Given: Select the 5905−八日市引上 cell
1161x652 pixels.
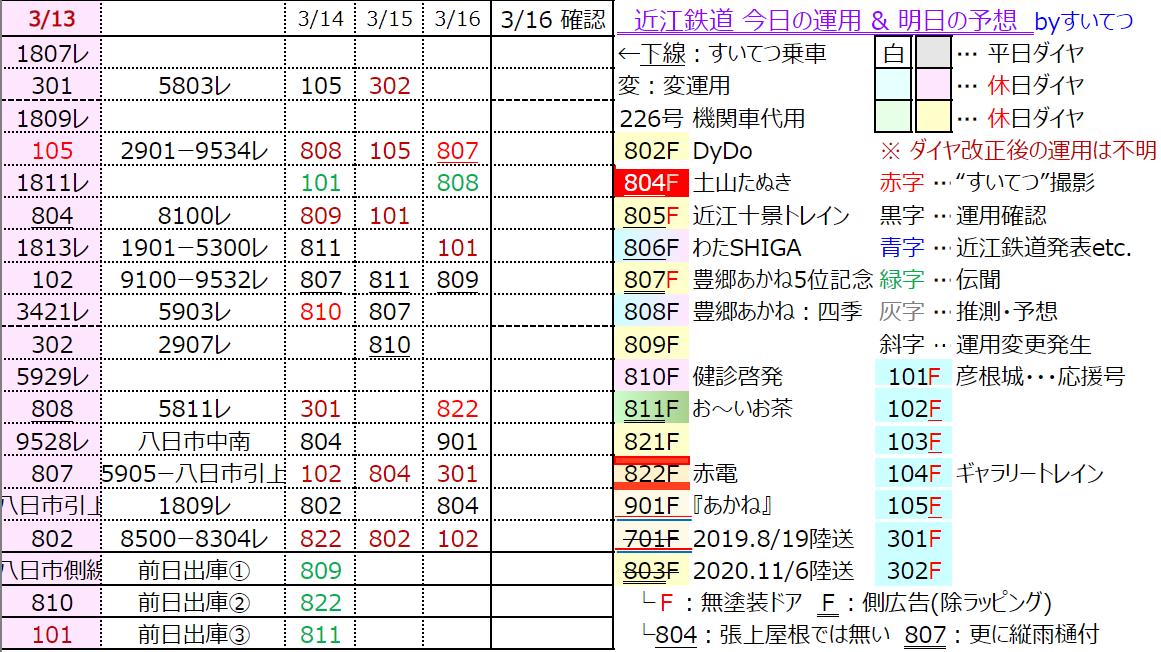Looking at the screenshot, I should [x=193, y=474].
